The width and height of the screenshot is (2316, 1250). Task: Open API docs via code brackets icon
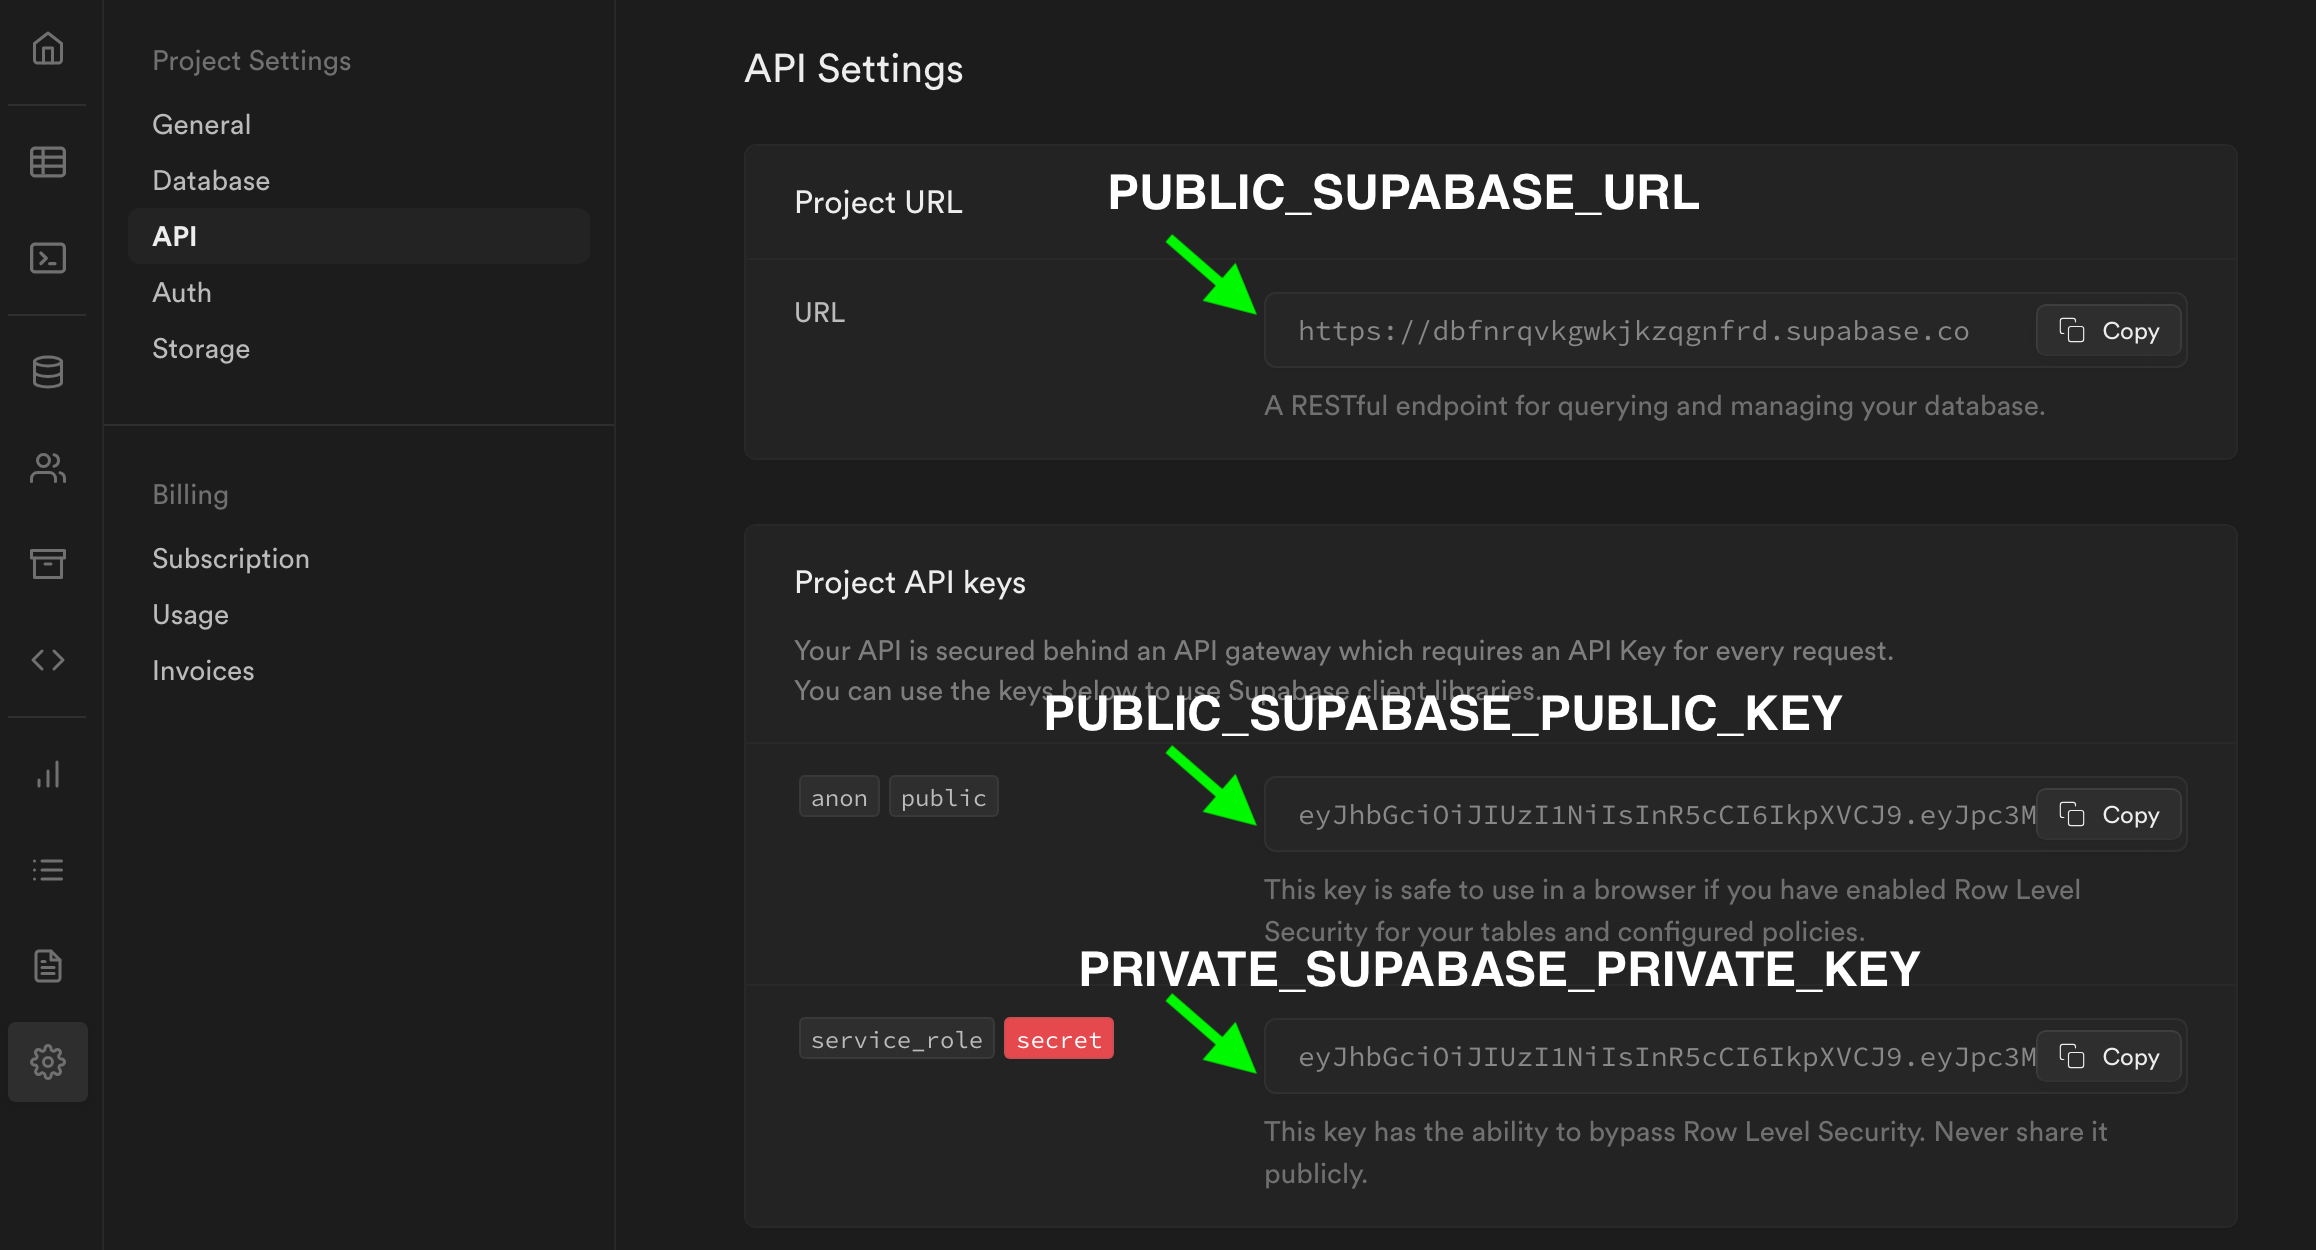pyautogui.click(x=47, y=659)
